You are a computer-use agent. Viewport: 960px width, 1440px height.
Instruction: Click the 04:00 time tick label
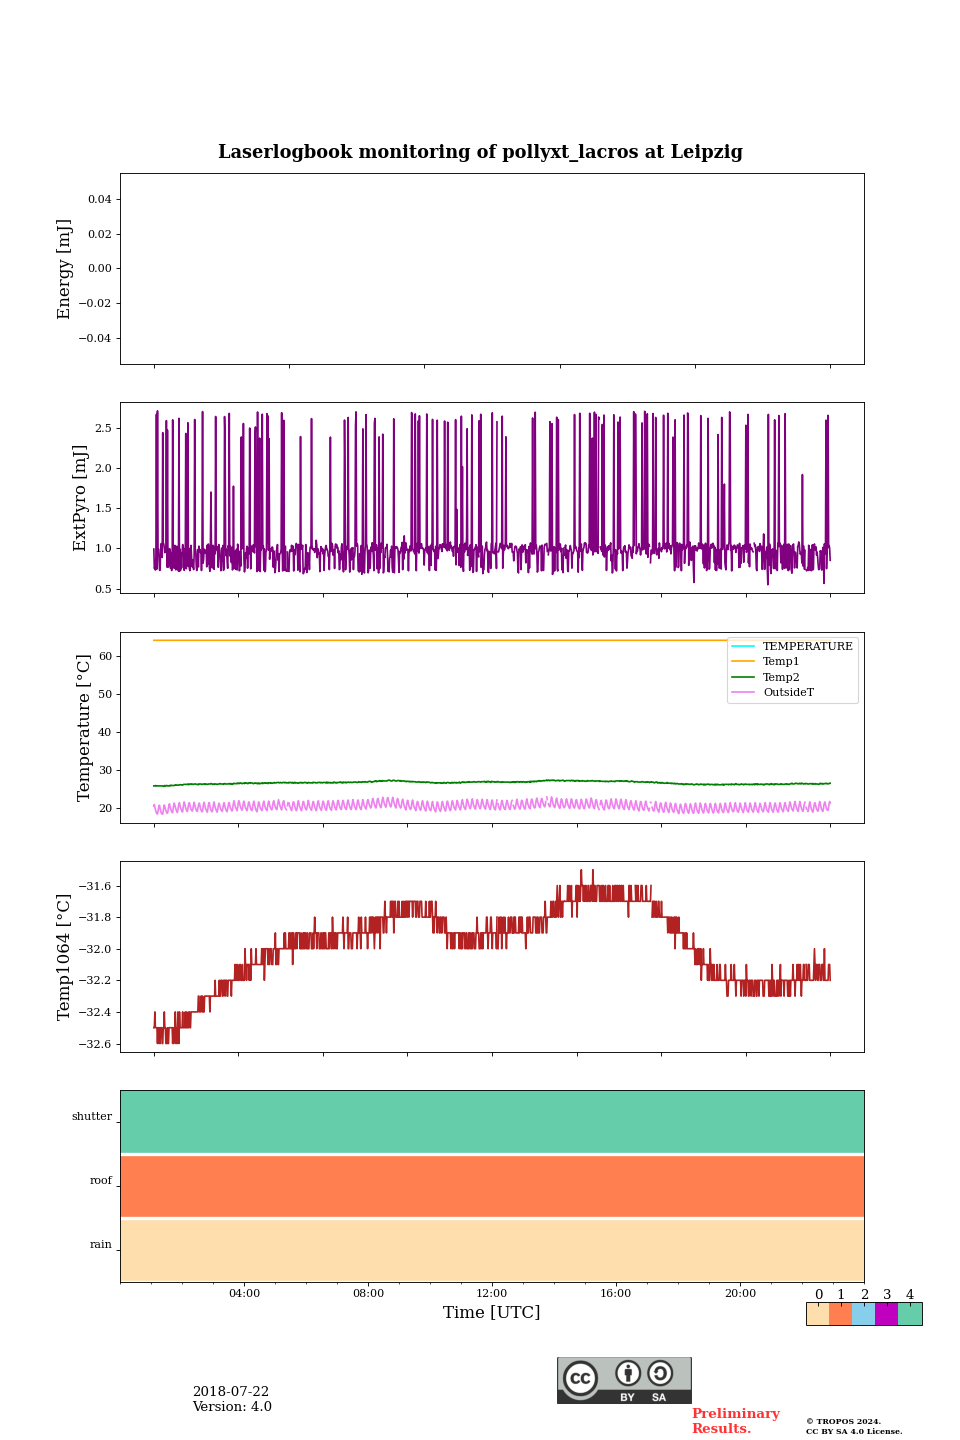(x=244, y=1293)
